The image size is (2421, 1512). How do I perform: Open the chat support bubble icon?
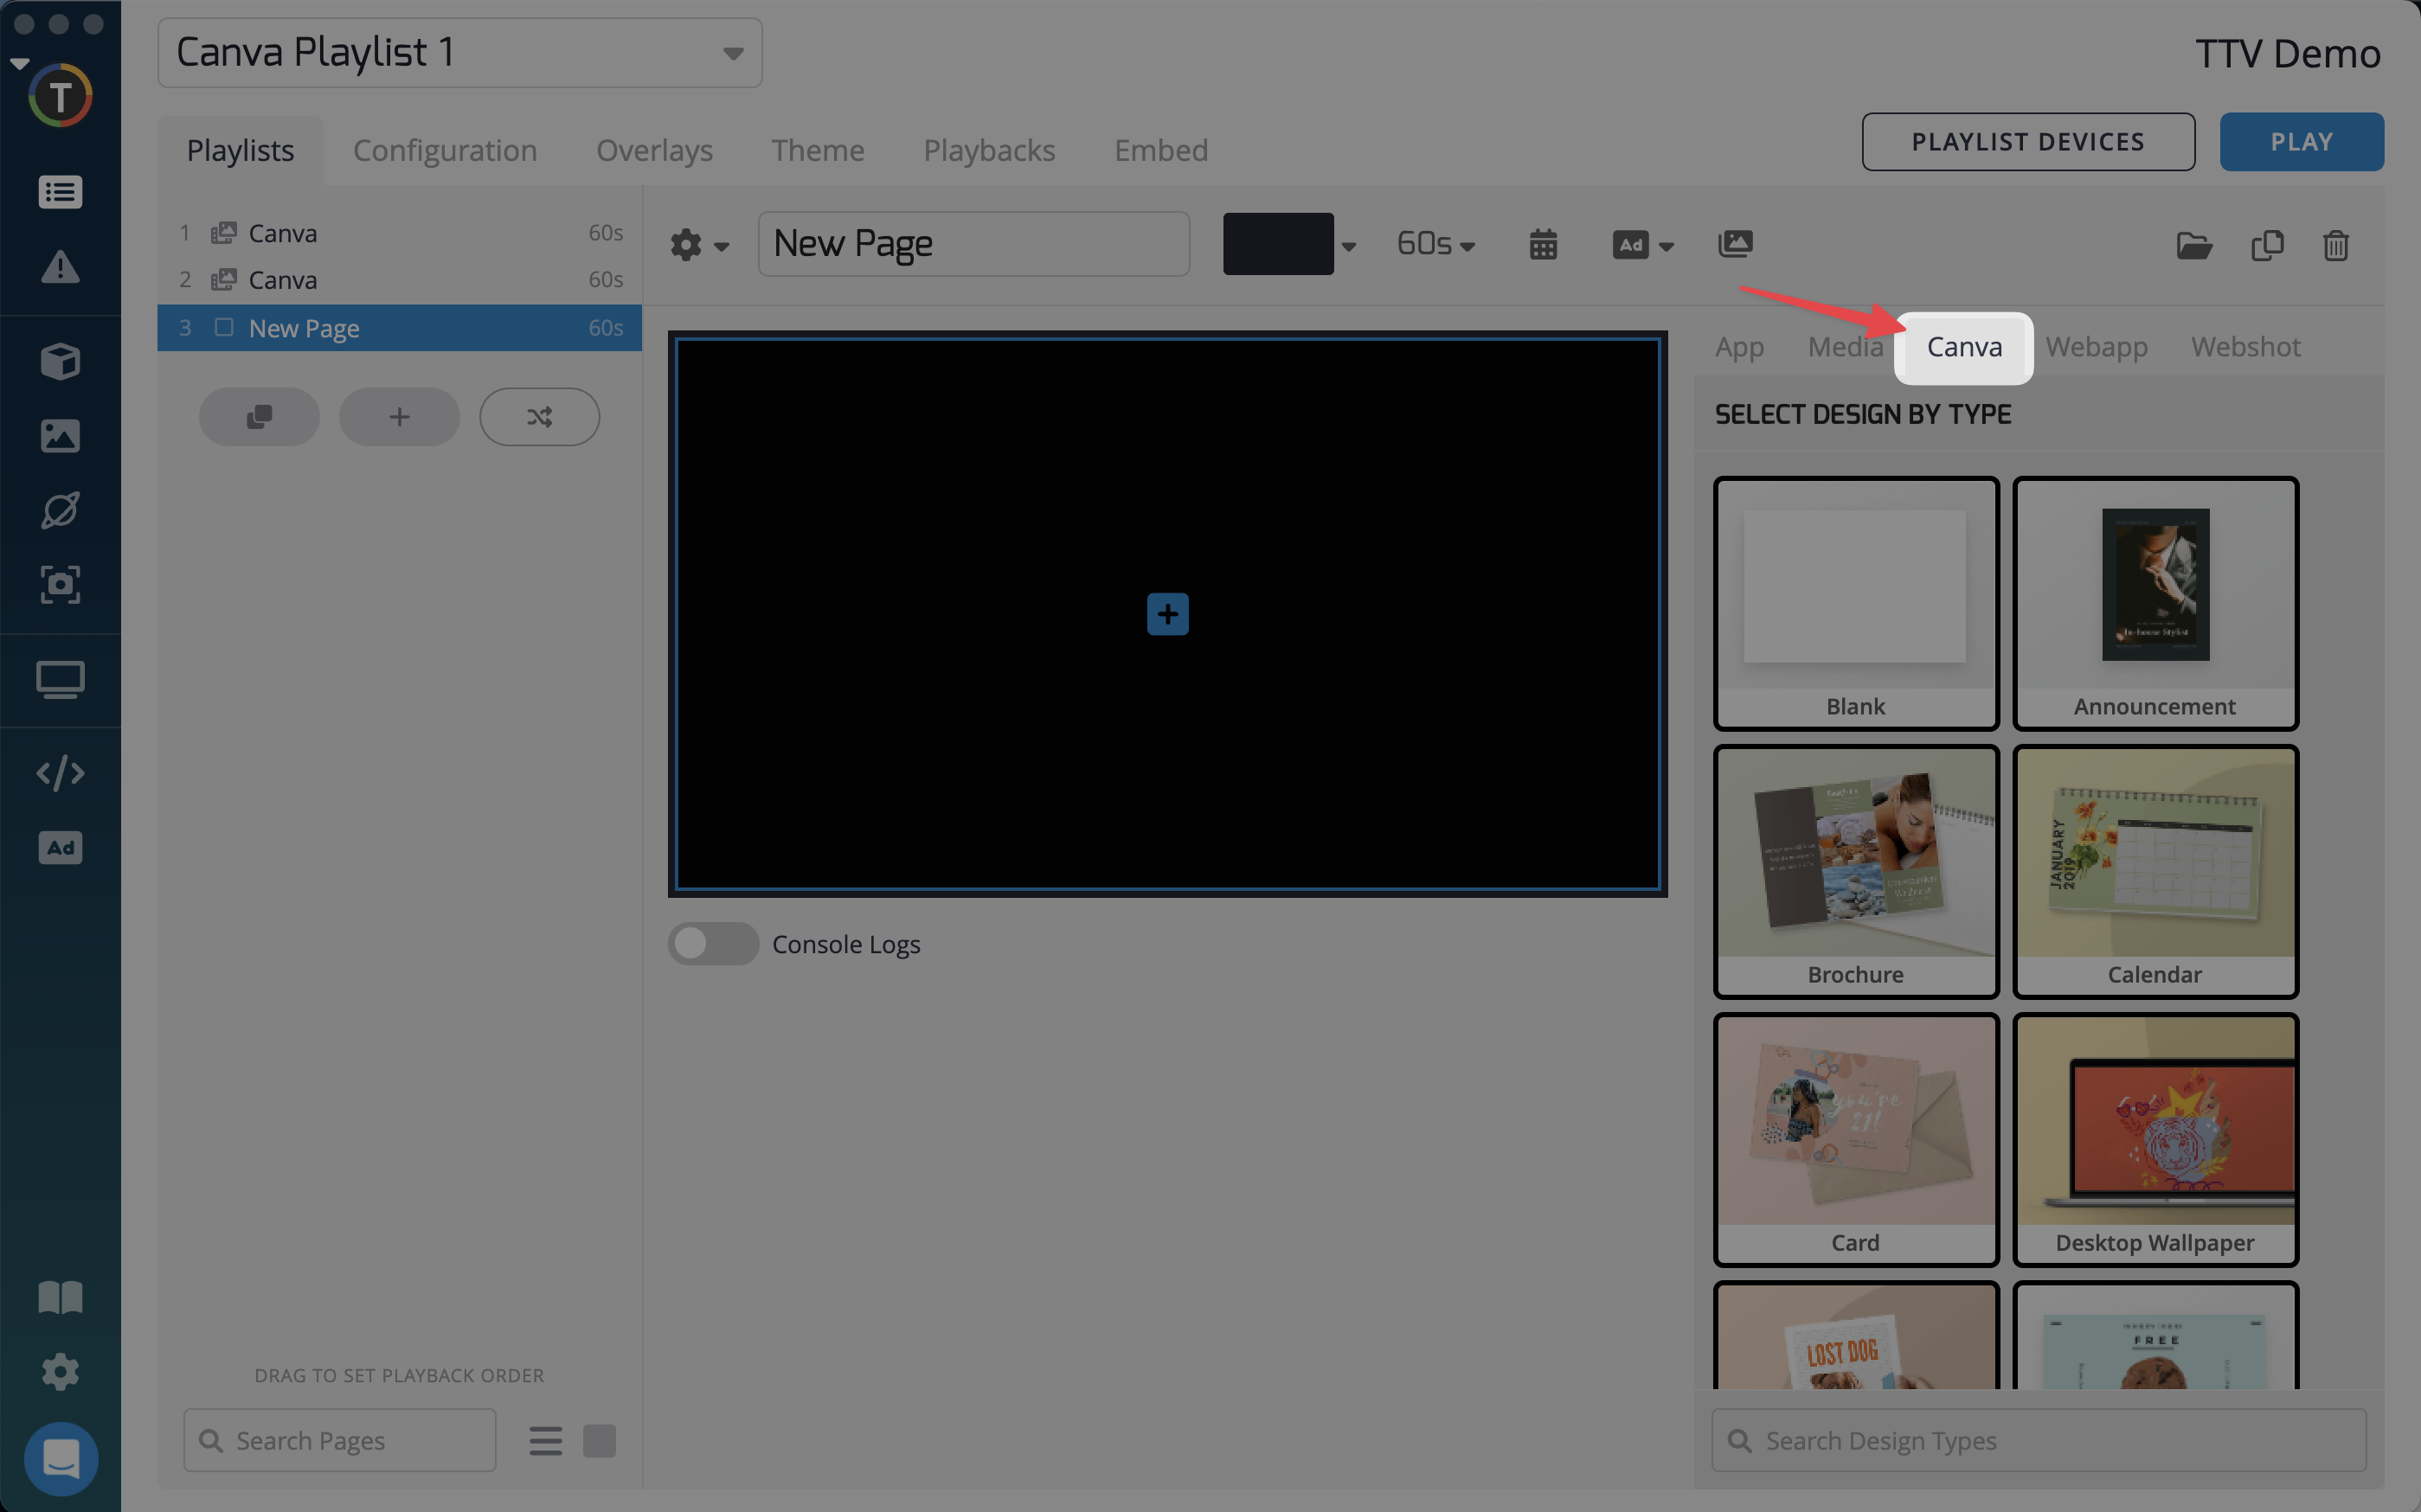click(x=60, y=1458)
